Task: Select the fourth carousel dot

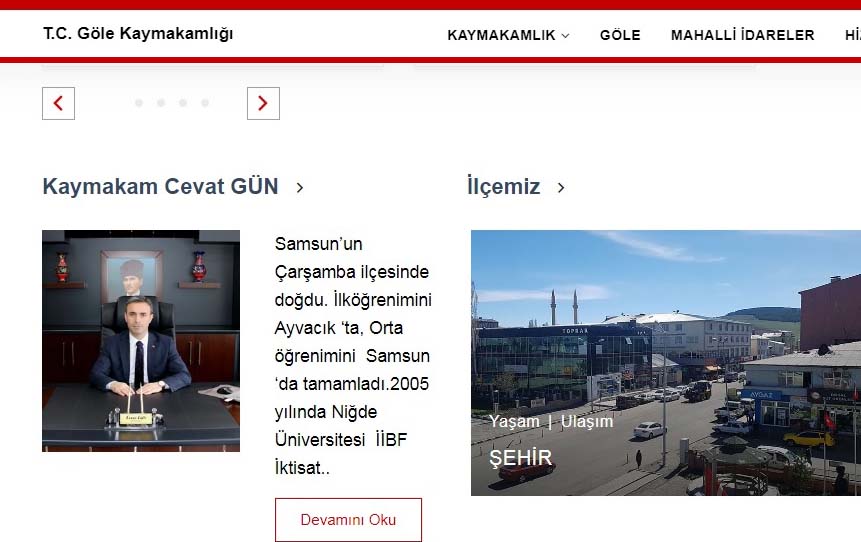Action: coord(205,103)
